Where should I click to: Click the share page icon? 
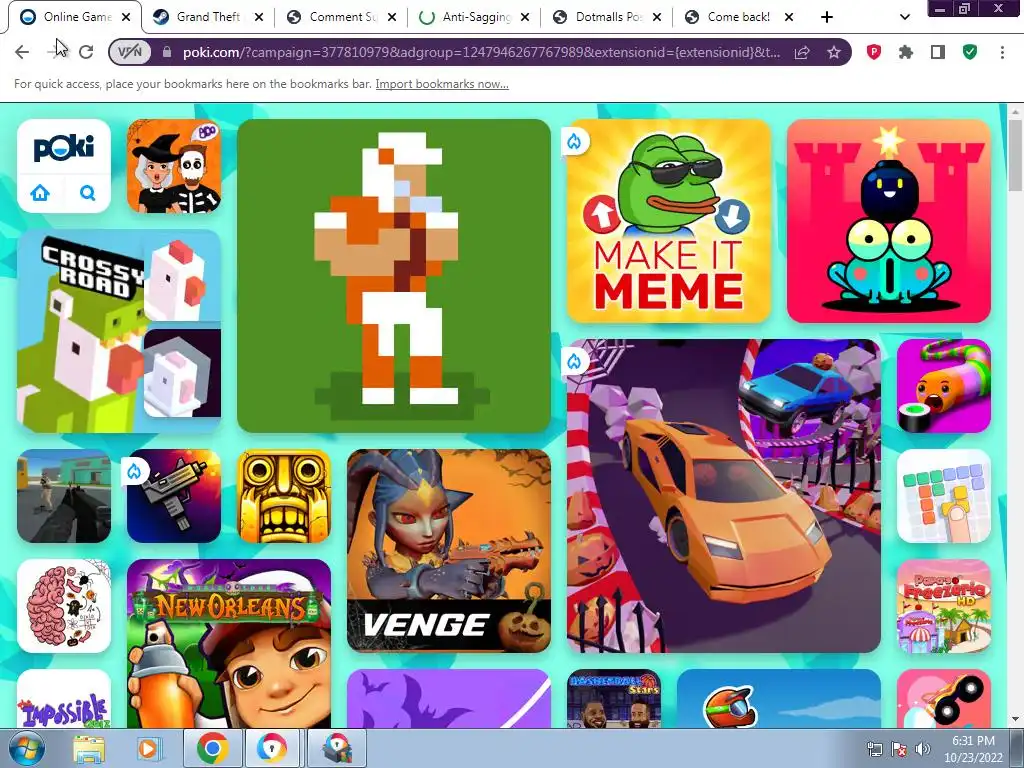tap(802, 52)
